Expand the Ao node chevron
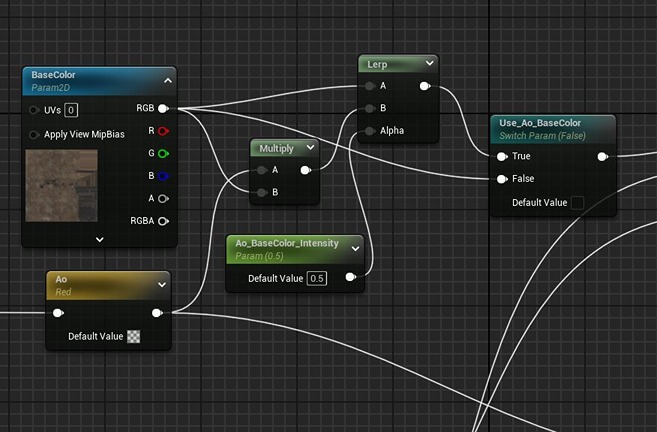Image resolution: width=657 pixels, height=432 pixels. click(x=162, y=285)
